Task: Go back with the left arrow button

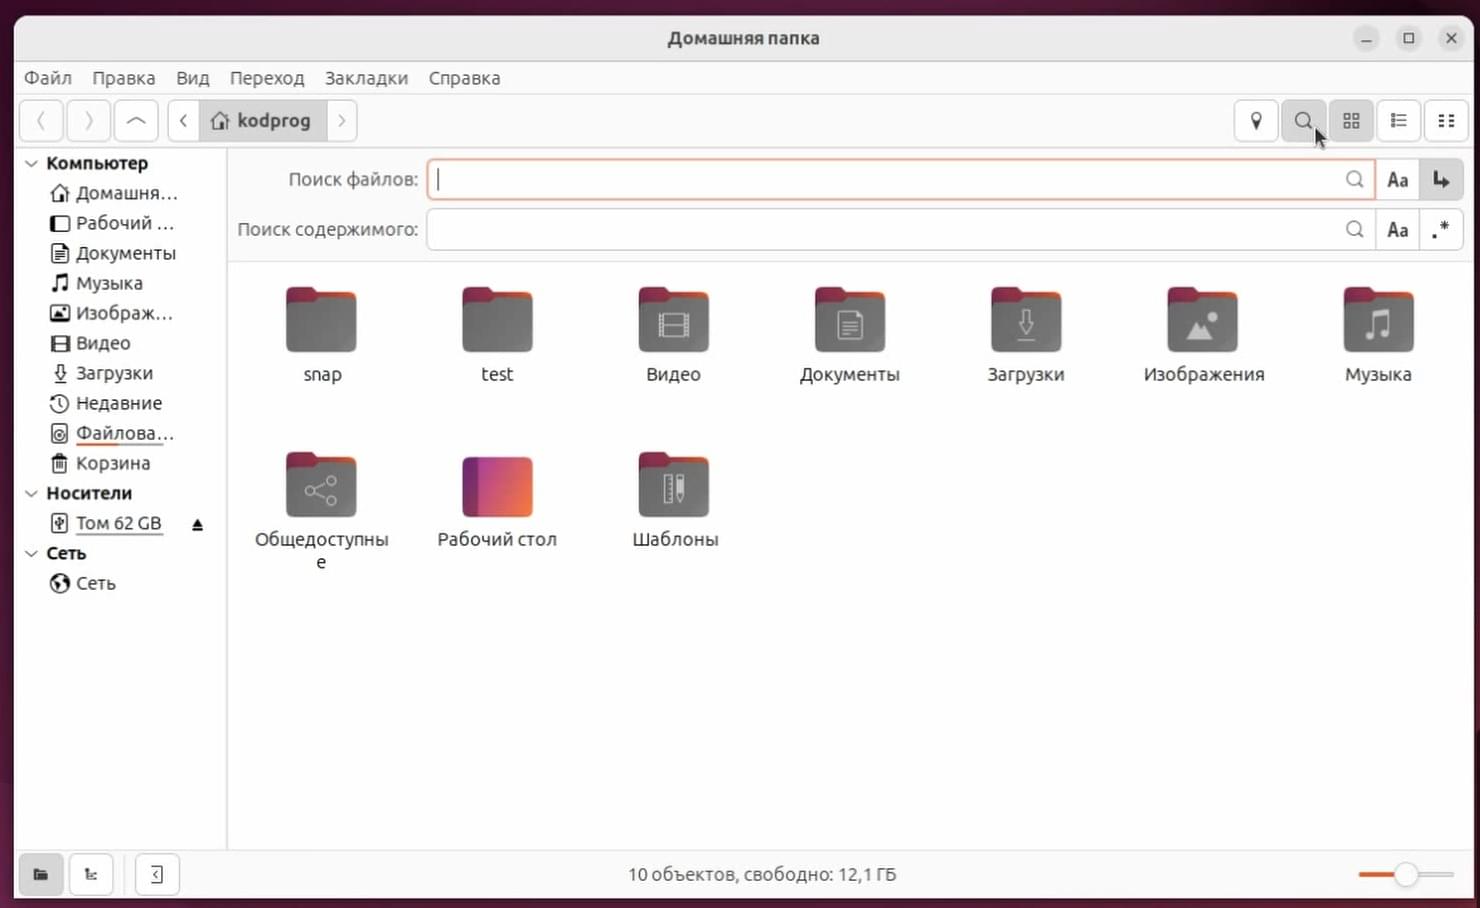Action: pos(41,121)
